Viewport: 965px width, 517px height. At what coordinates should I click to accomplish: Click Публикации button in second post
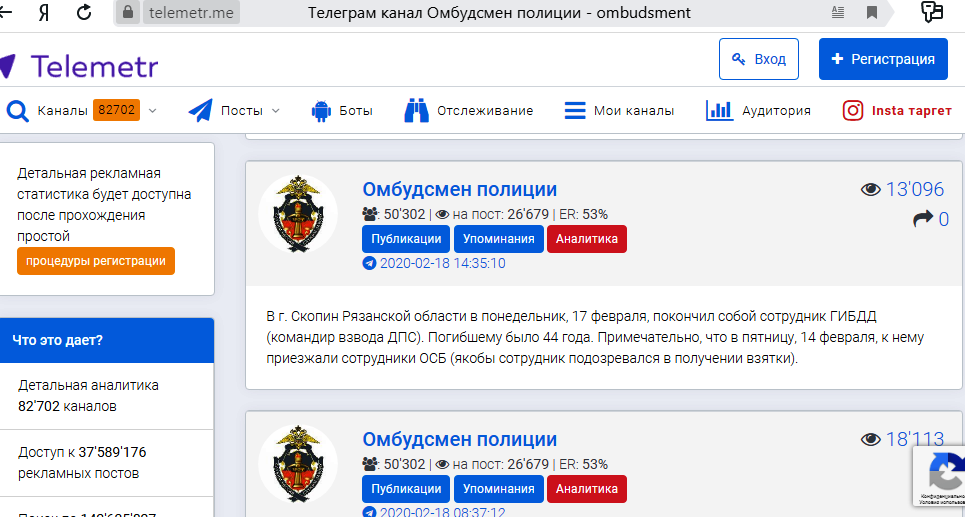pos(406,489)
